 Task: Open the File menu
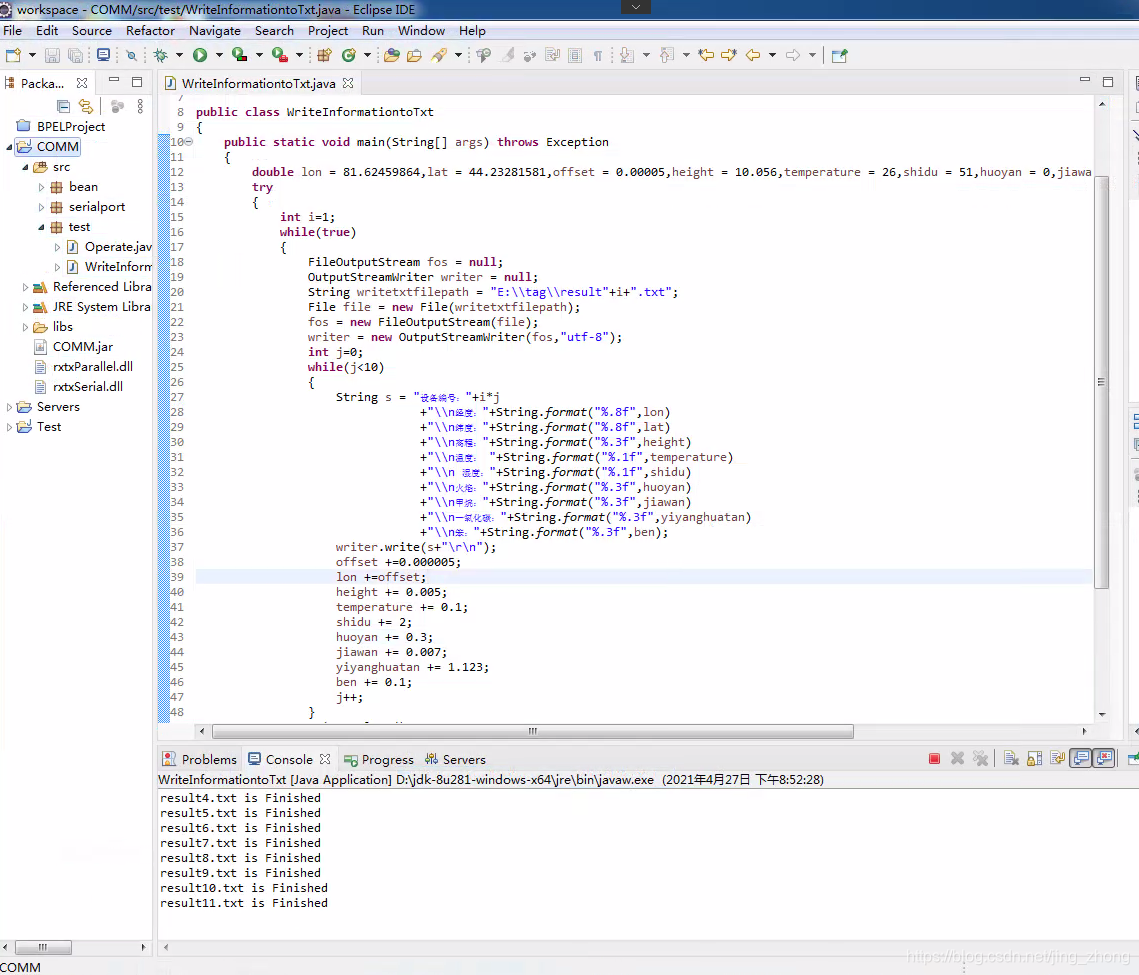(x=12, y=31)
